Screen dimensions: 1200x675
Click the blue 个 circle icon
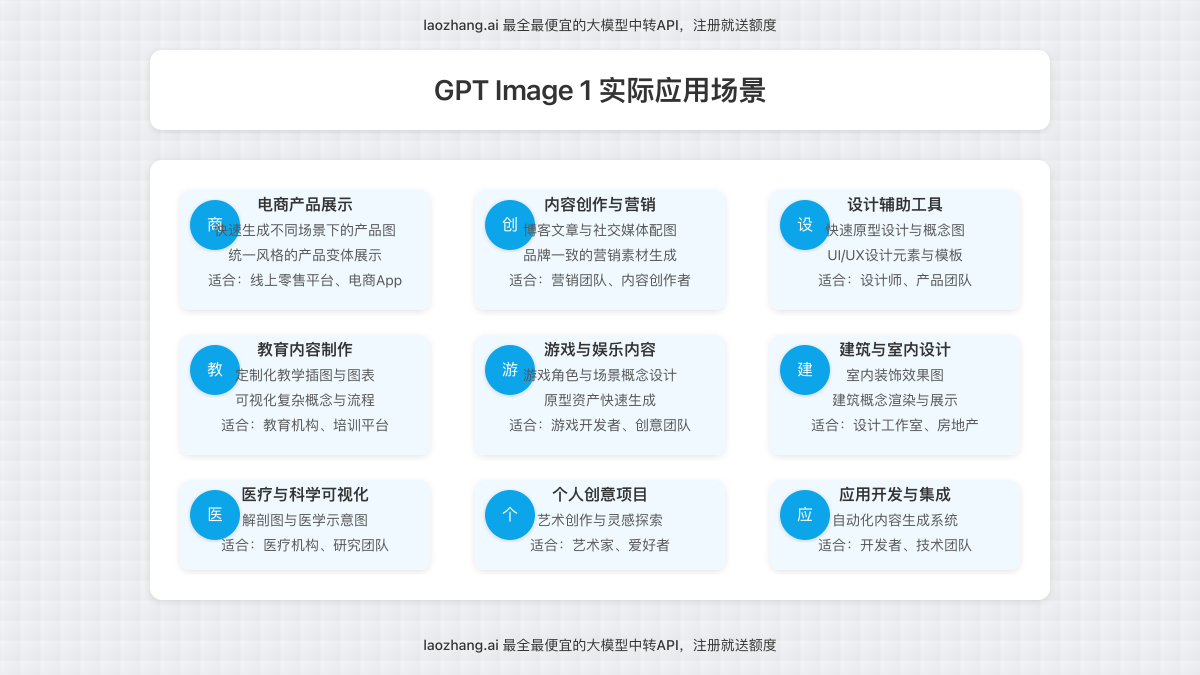[x=510, y=515]
